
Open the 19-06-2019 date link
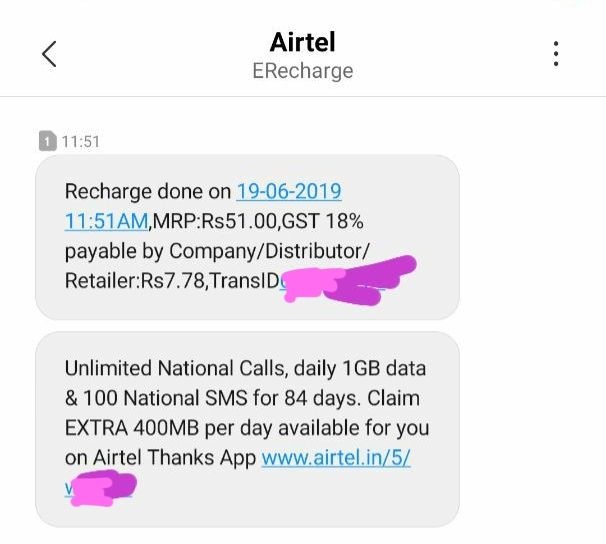[289, 192]
